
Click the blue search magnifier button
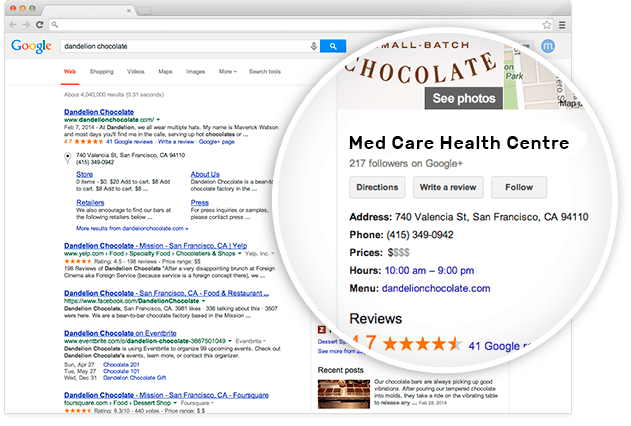[x=333, y=46]
